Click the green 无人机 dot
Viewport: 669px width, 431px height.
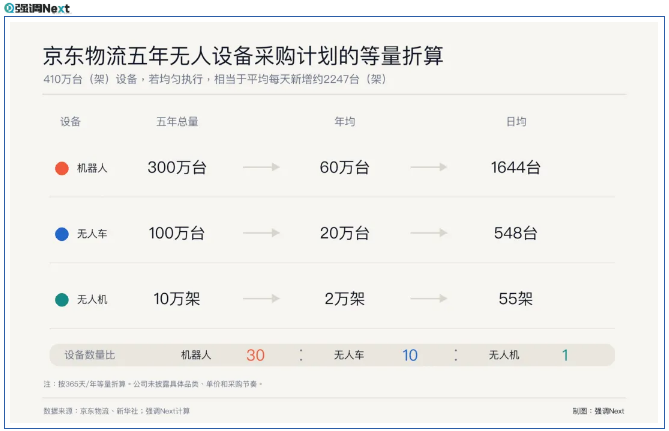pos(62,300)
